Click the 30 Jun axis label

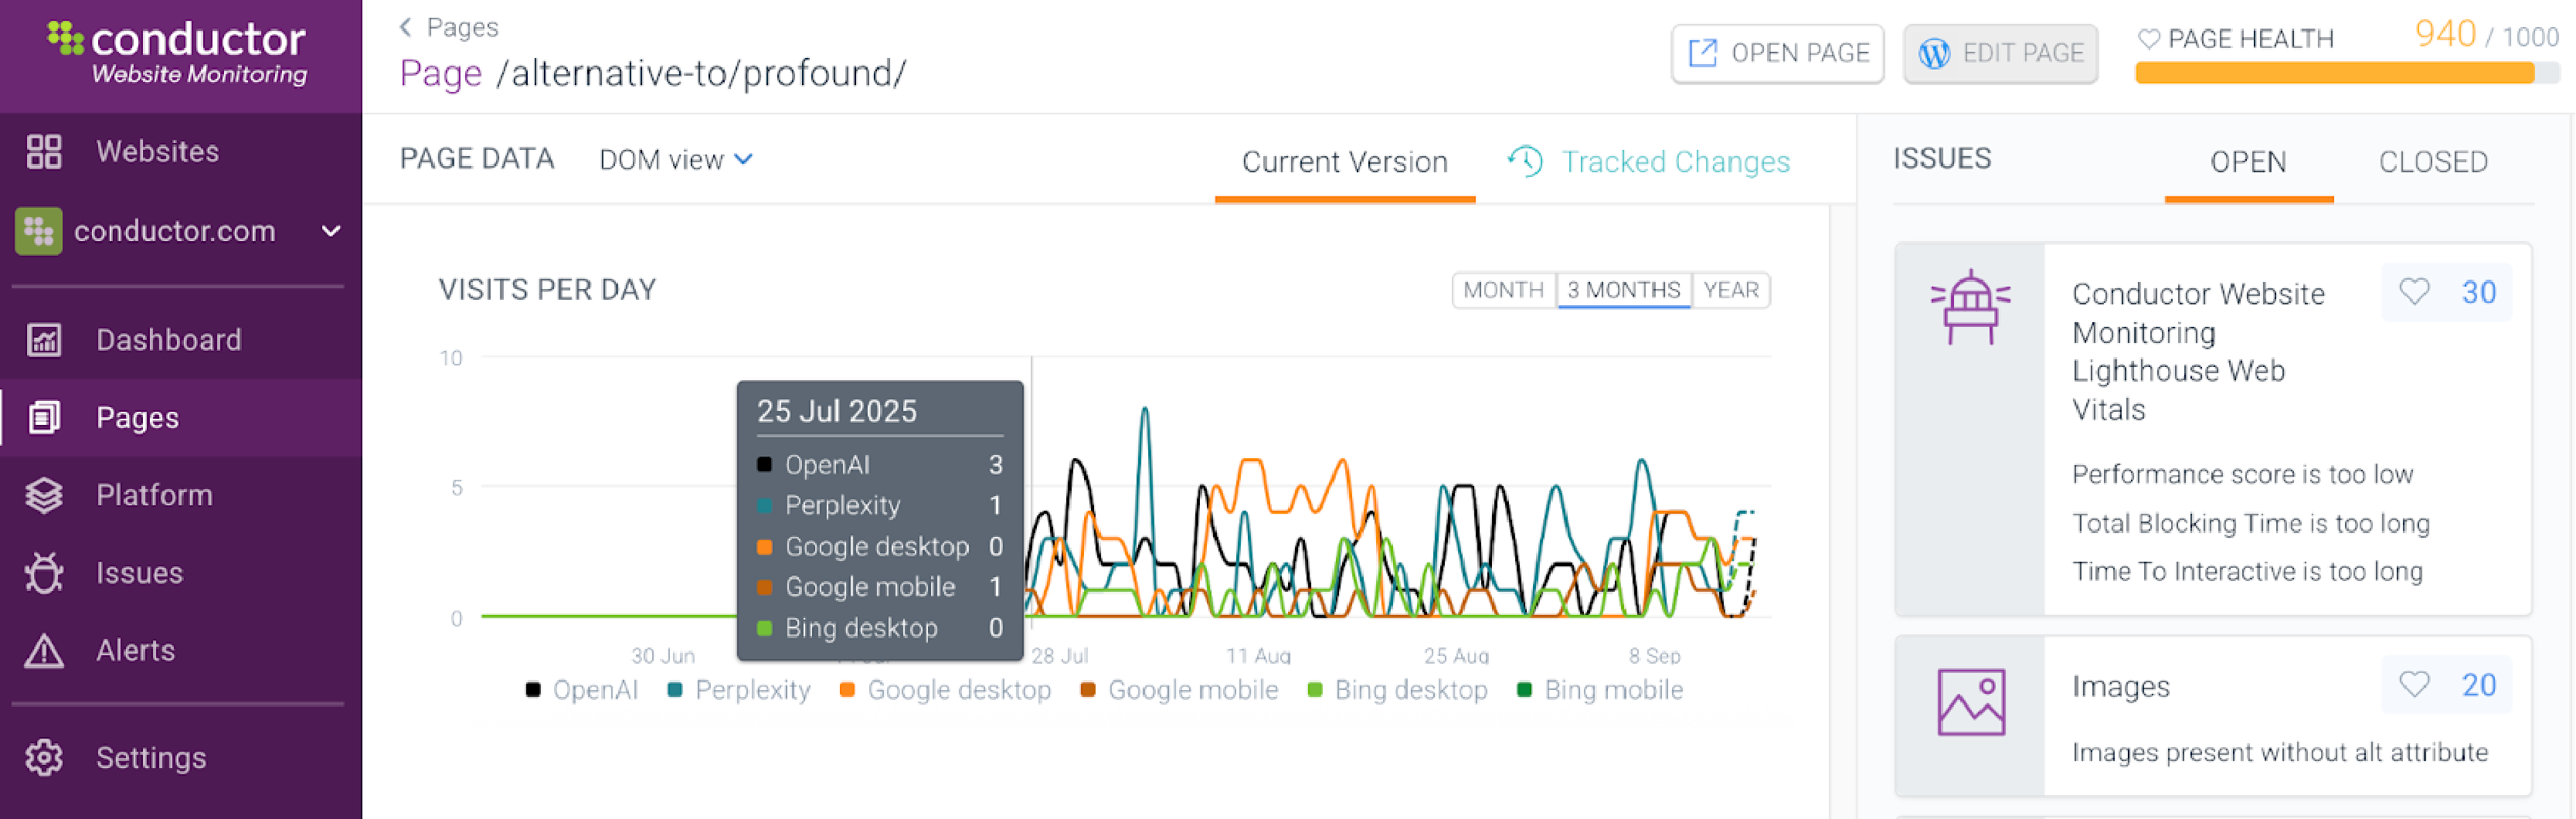pyautogui.click(x=663, y=656)
